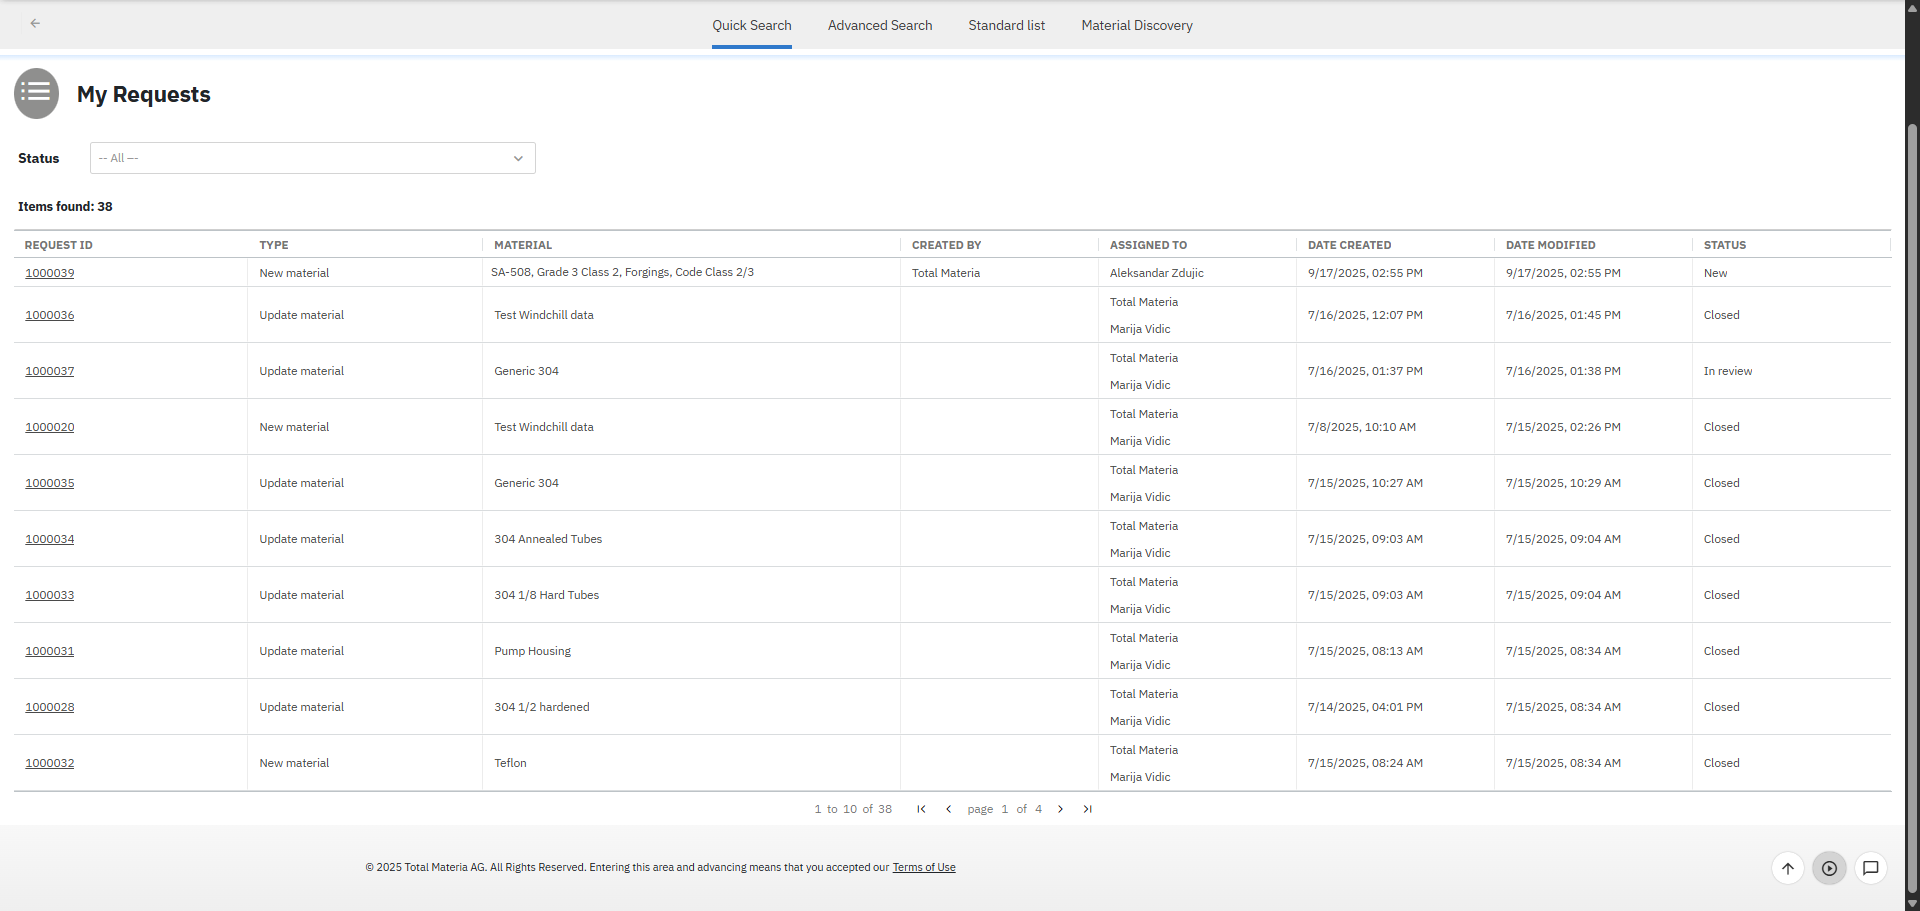Click the vertical scrollbar thumb
Screen dimensions: 1920x911
click(x=1912, y=500)
